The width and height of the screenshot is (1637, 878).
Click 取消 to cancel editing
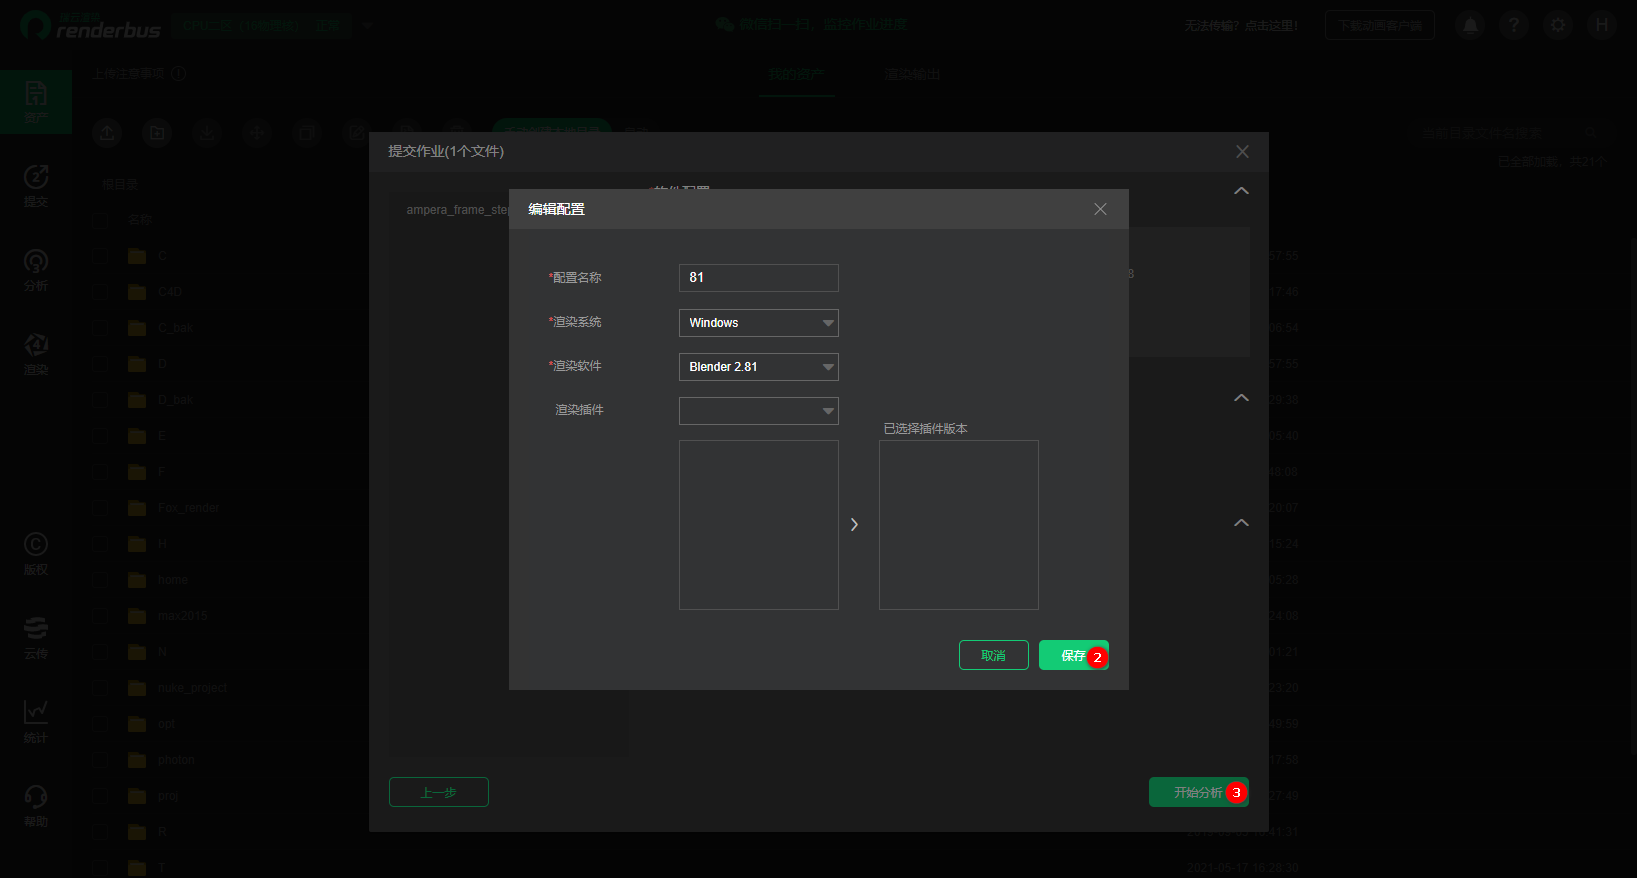click(993, 655)
